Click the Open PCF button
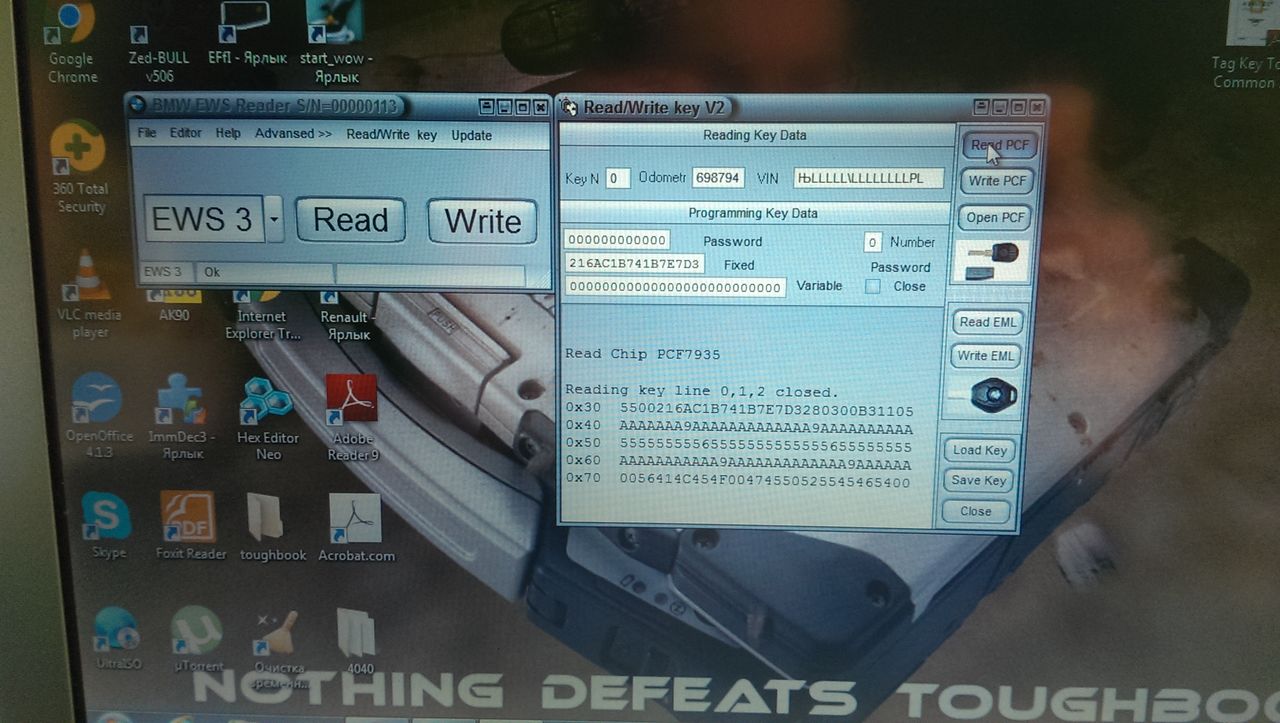 [996, 217]
